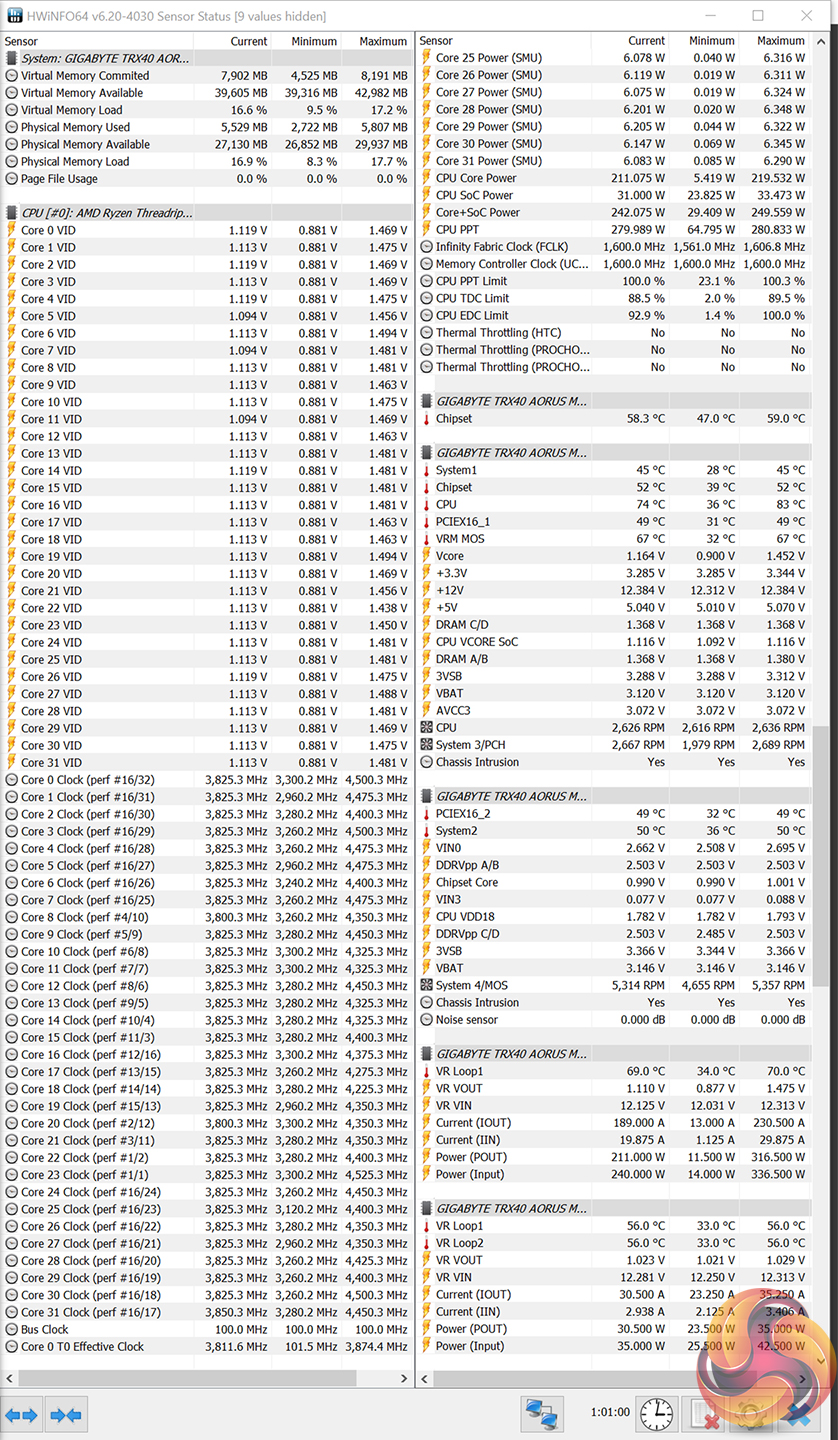Click the thermometer icon beside VRM MOS

(x=427, y=539)
